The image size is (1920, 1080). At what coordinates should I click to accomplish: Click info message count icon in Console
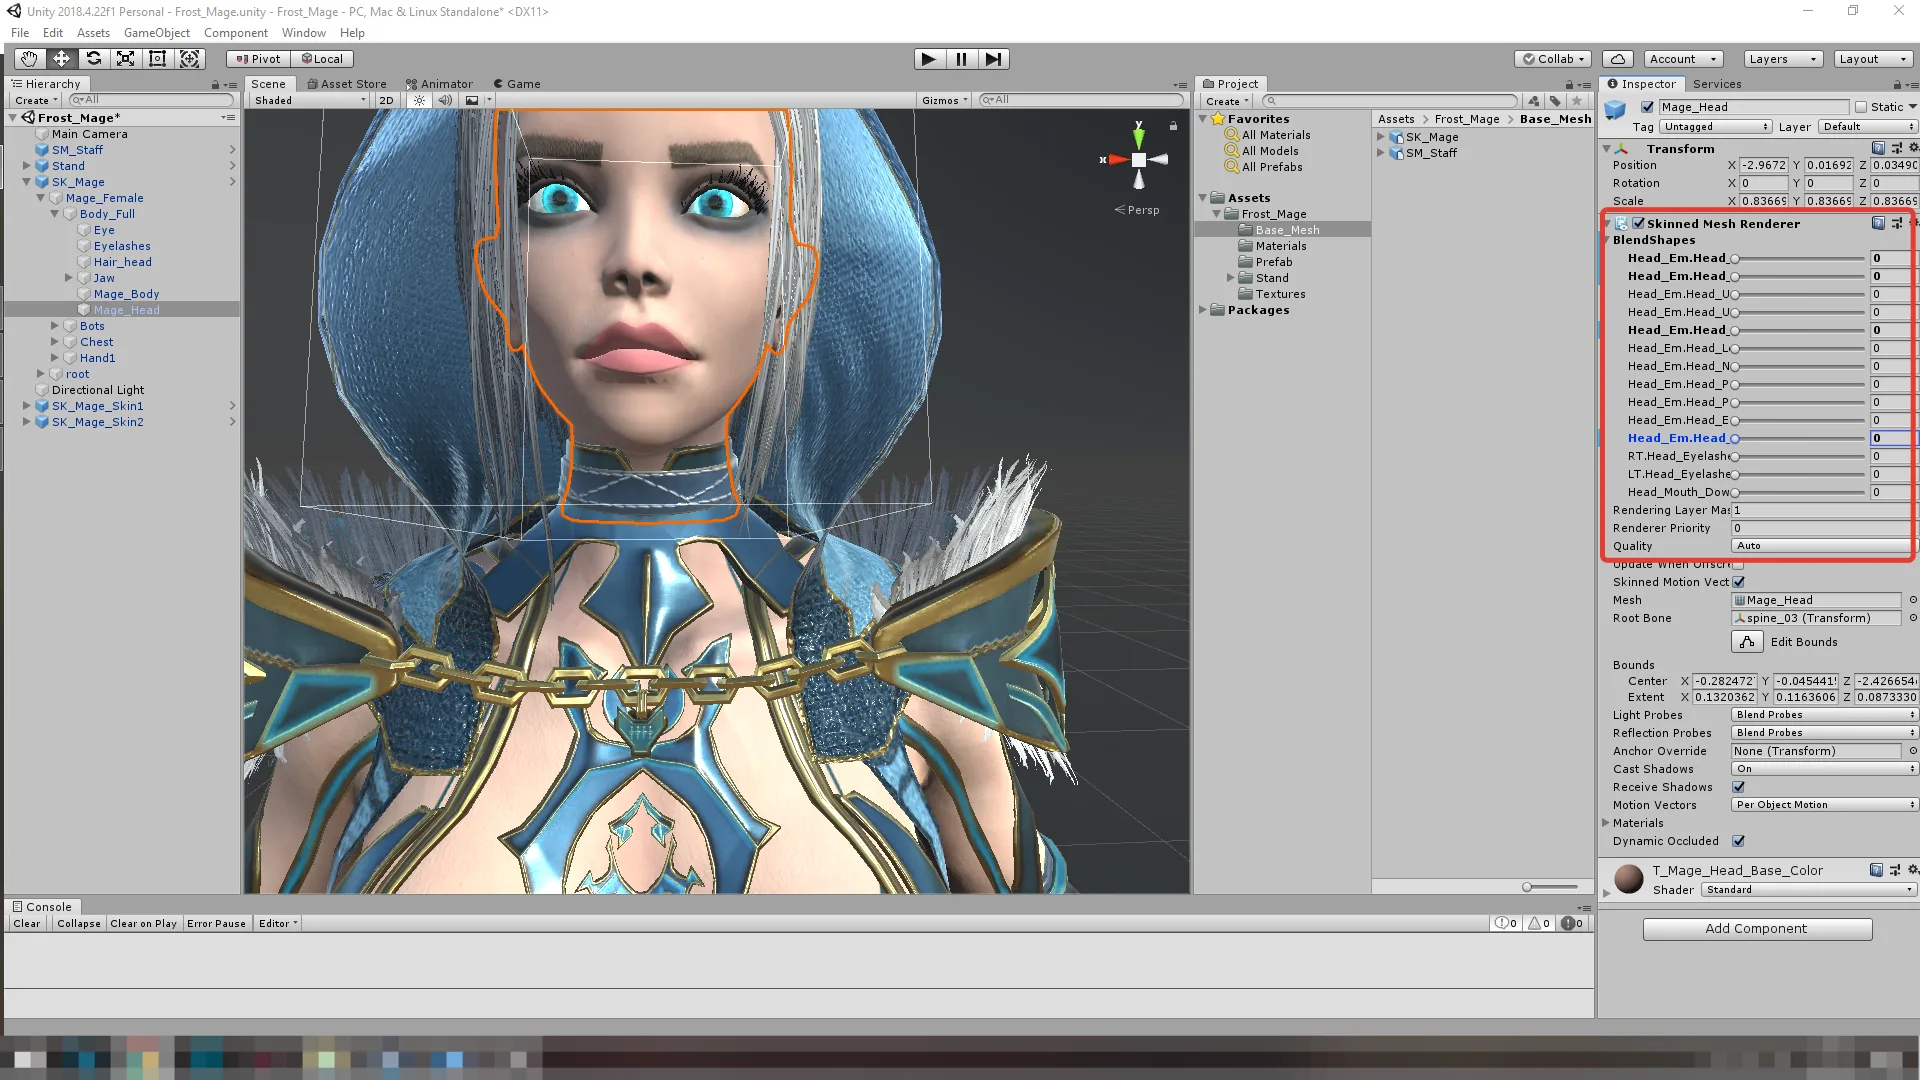(1506, 924)
